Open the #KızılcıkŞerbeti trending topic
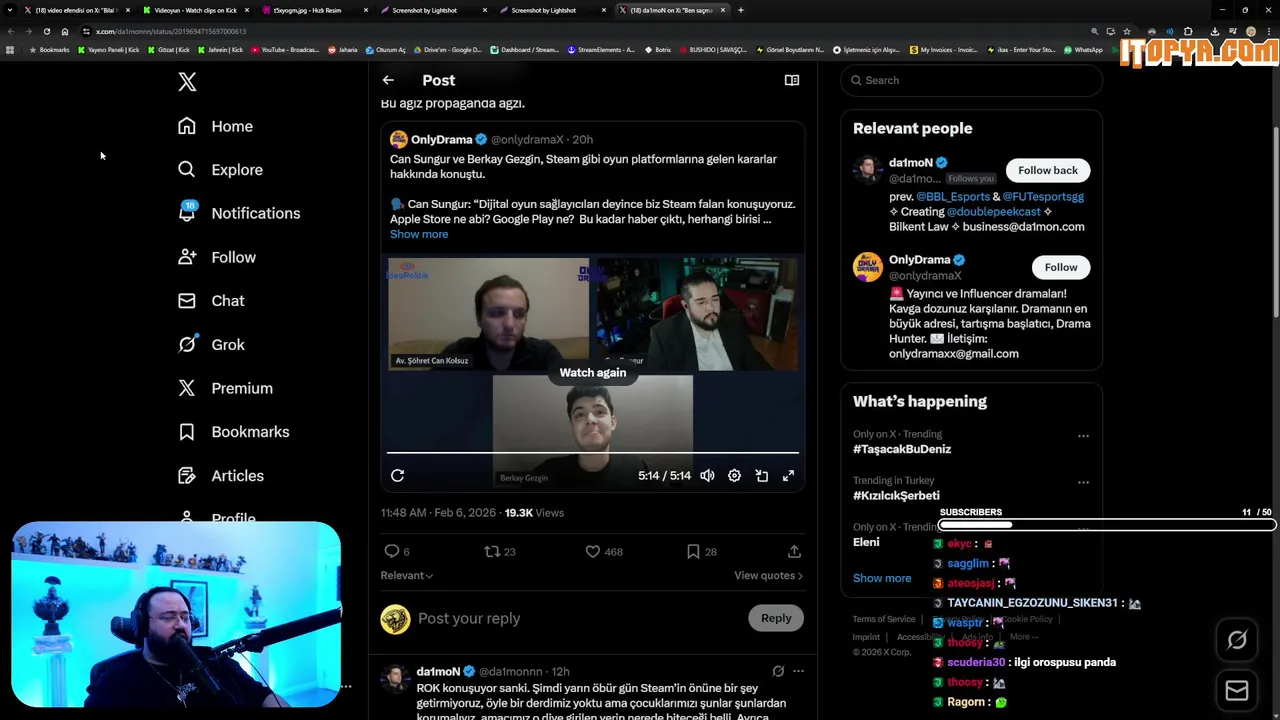Viewport: 1280px width, 720px height. coord(896,496)
